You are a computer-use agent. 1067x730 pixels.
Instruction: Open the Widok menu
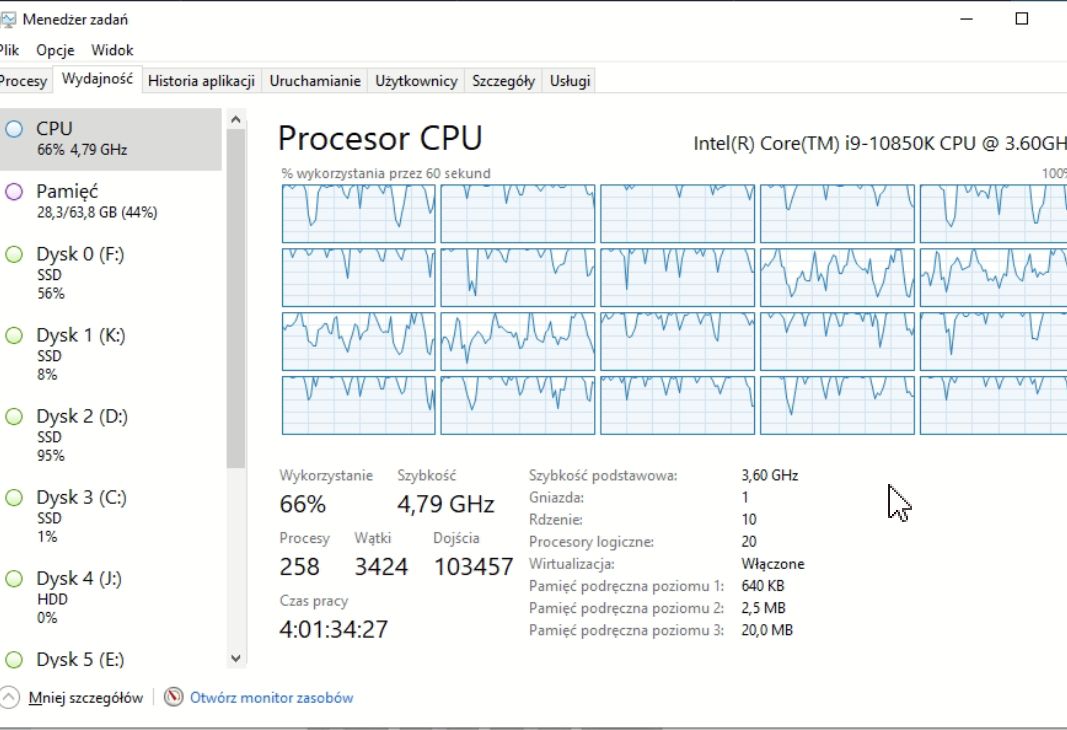112,50
